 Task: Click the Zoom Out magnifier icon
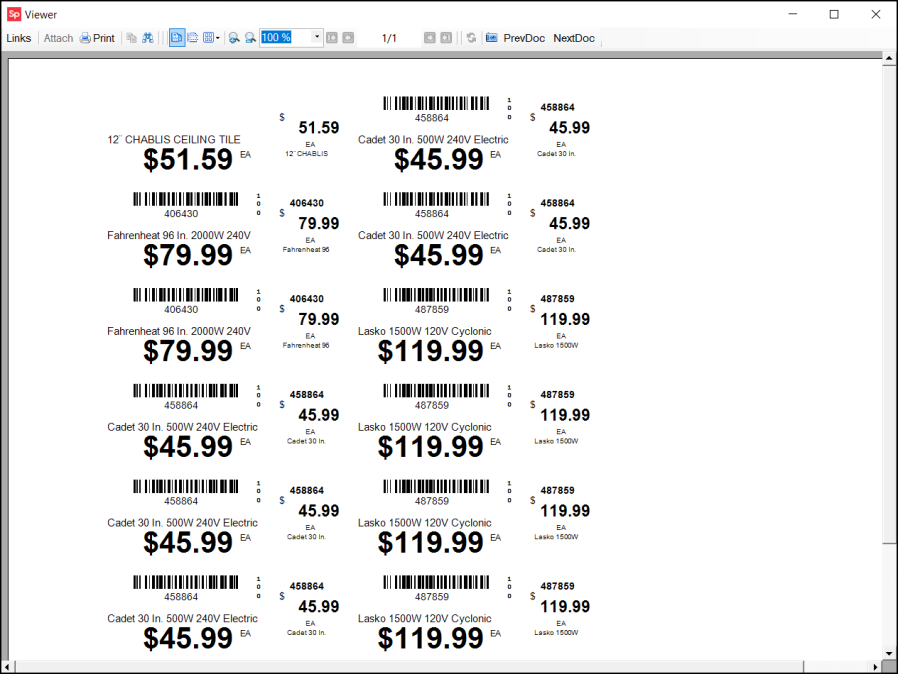click(250, 38)
